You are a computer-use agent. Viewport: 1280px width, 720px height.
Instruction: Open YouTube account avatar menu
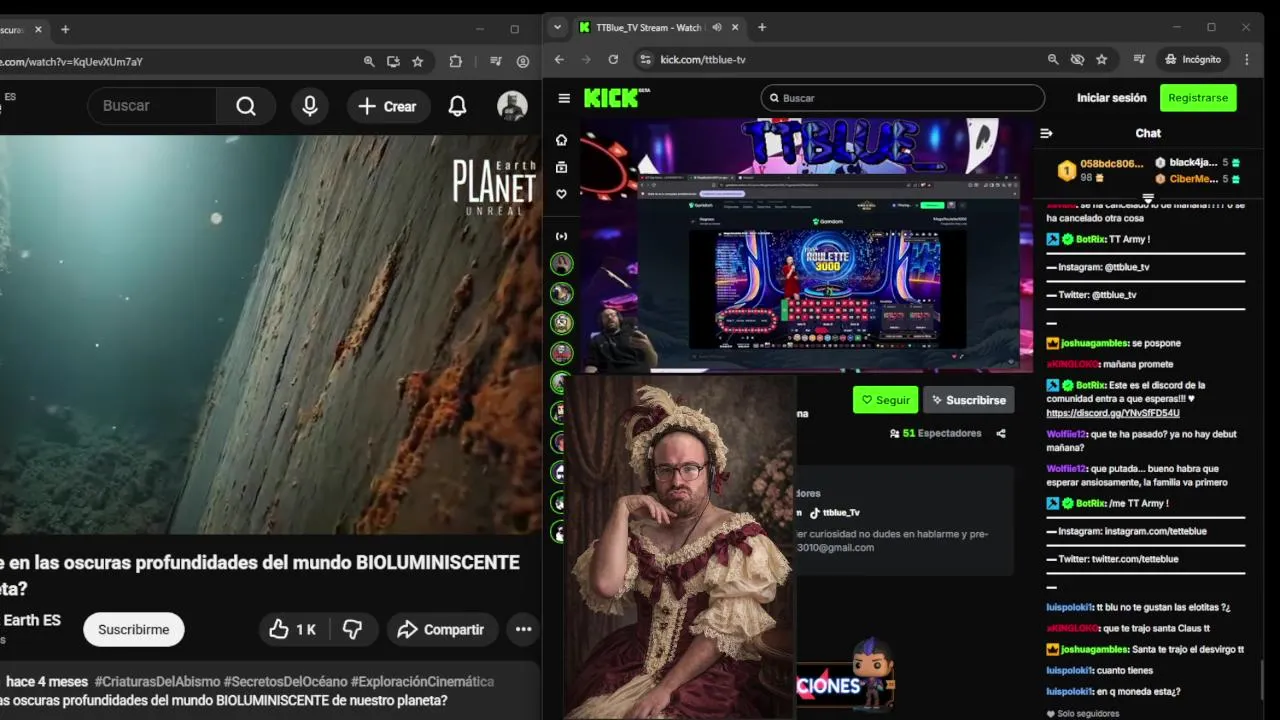(x=512, y=106)
